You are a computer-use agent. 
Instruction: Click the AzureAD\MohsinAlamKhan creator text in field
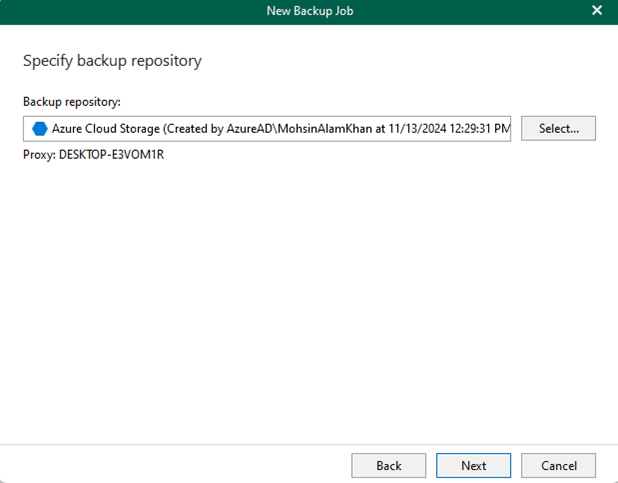tap(299, 129)
